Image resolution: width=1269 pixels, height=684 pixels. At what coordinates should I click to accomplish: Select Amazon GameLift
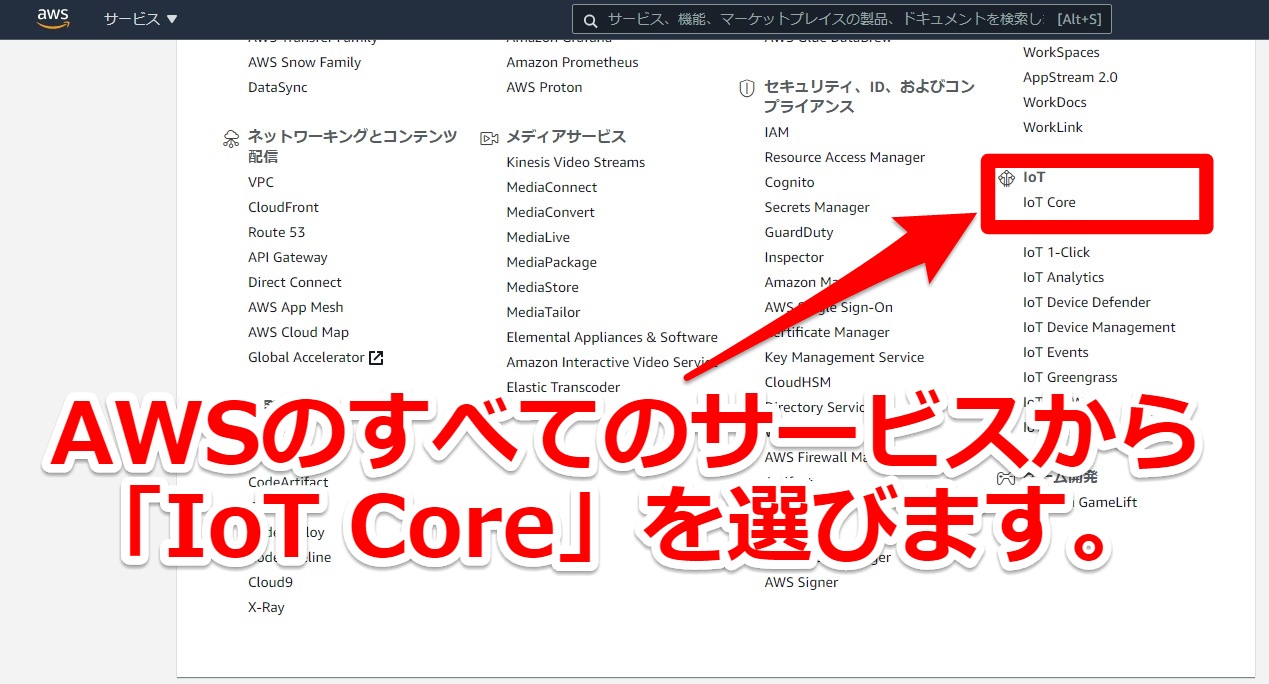[x=1105, y=502]
